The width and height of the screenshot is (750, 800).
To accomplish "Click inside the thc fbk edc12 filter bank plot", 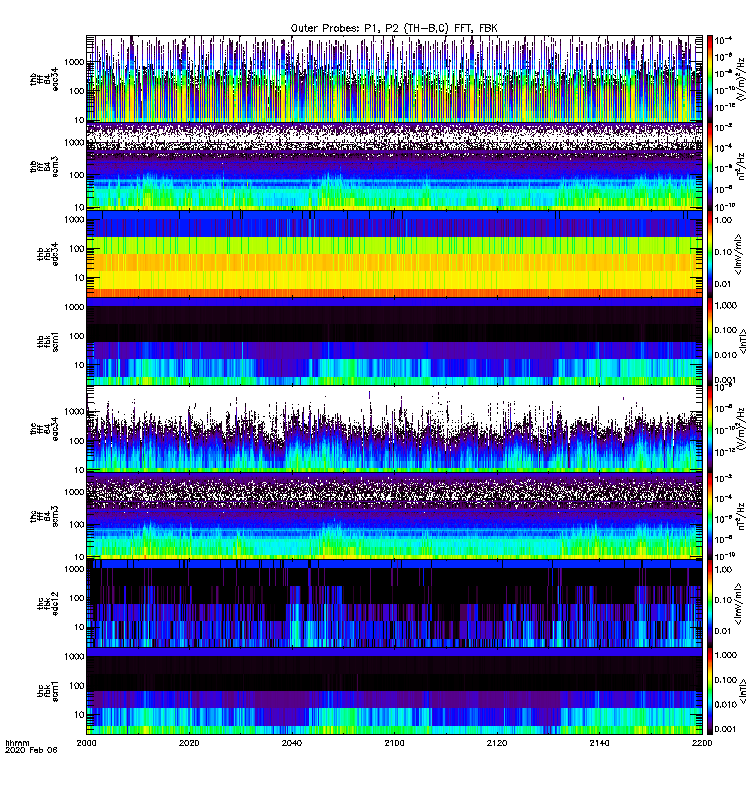I will click(394, 604).
